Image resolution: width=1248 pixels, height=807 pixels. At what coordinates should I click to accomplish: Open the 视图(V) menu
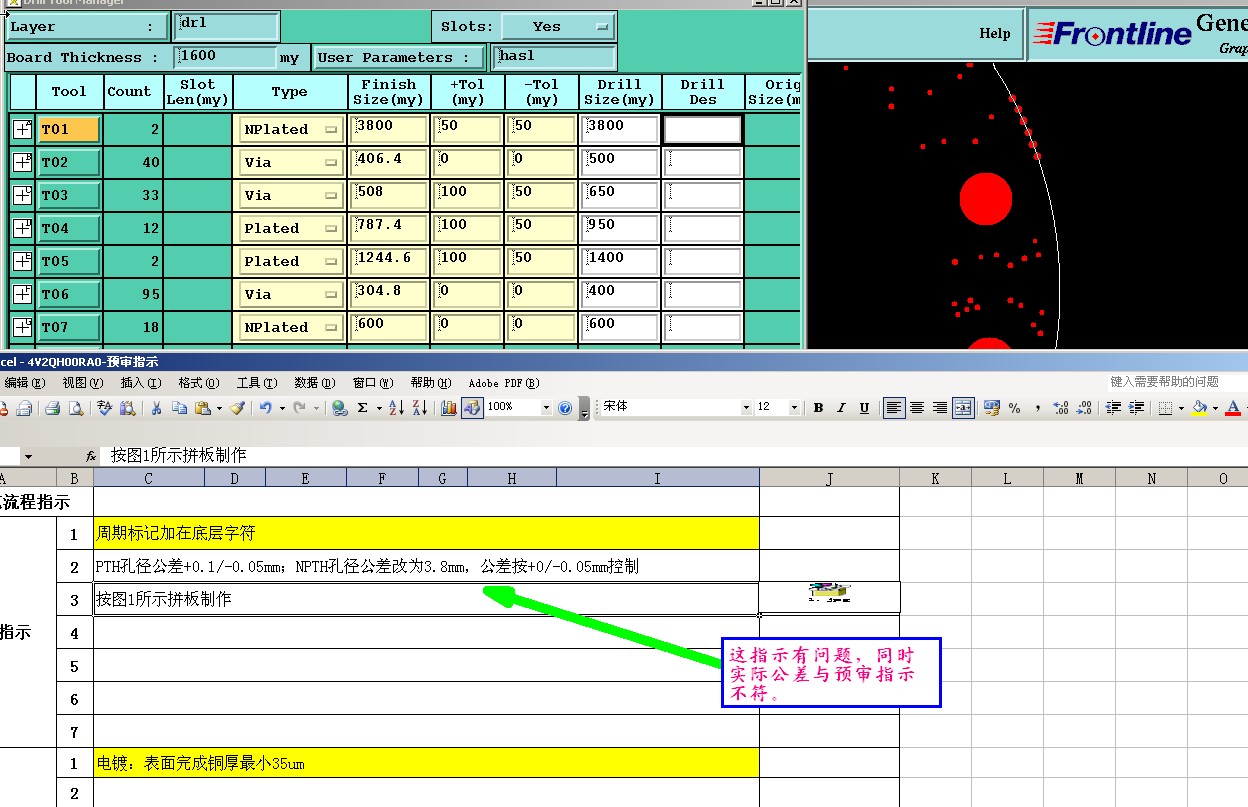click(x=82, y=383)
